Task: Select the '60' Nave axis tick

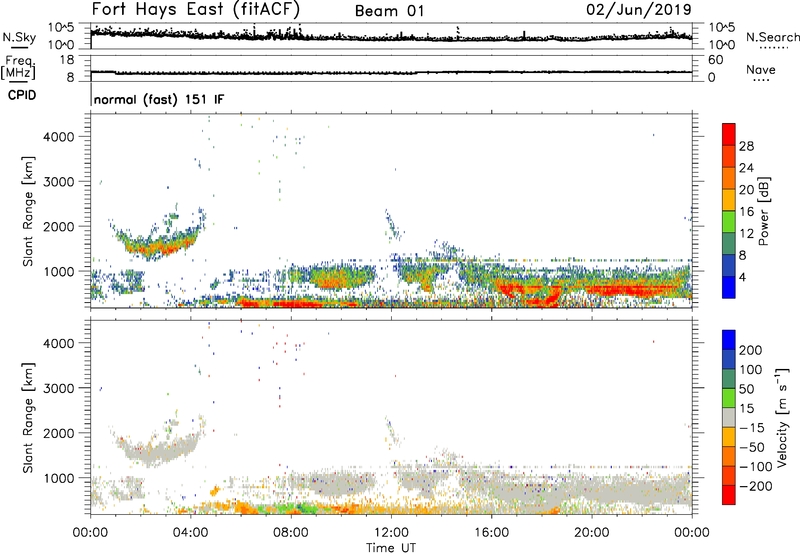Action: coord(715,60)
